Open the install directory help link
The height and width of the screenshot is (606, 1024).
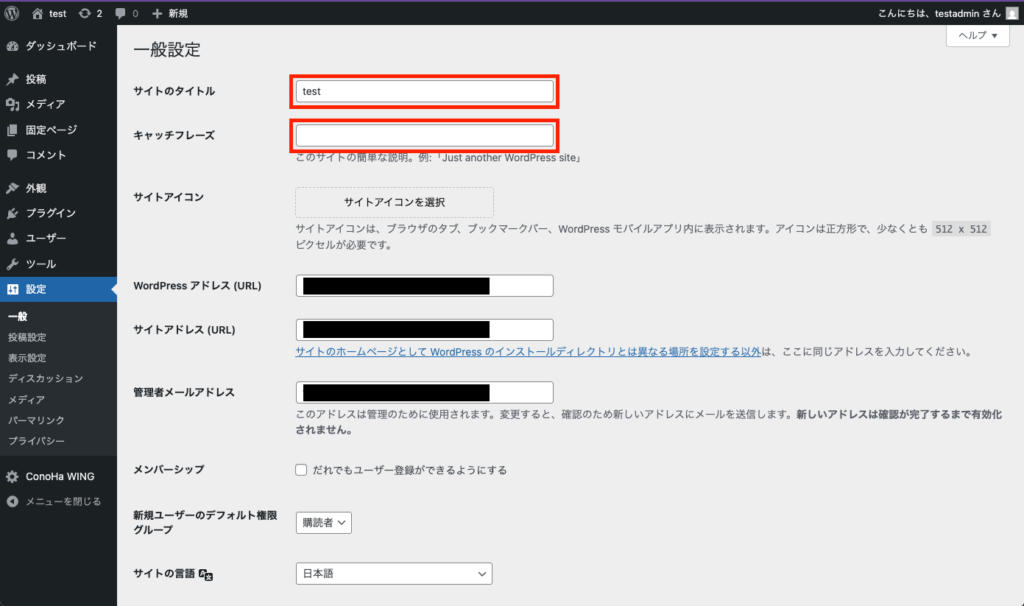coord(528,351)
